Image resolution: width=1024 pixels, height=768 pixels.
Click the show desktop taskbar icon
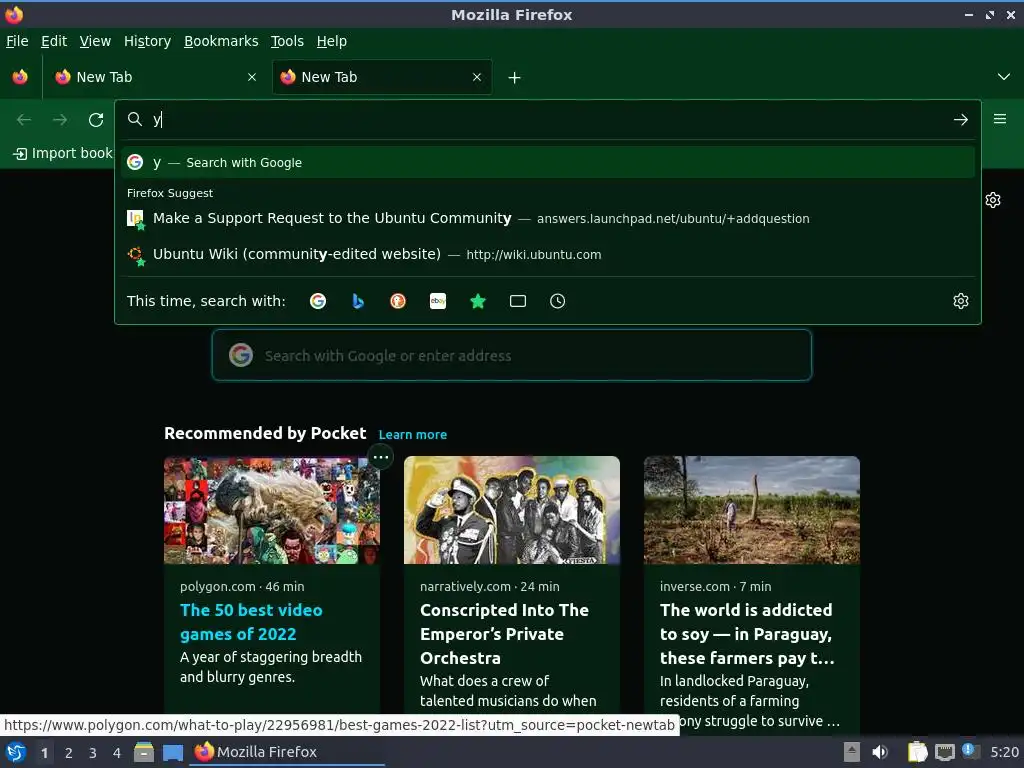pyautogui.click(x=173, y=752)
